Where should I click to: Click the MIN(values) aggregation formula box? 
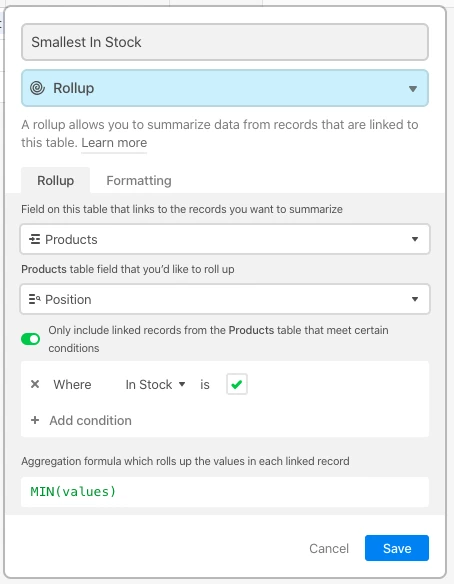(225, 492)
